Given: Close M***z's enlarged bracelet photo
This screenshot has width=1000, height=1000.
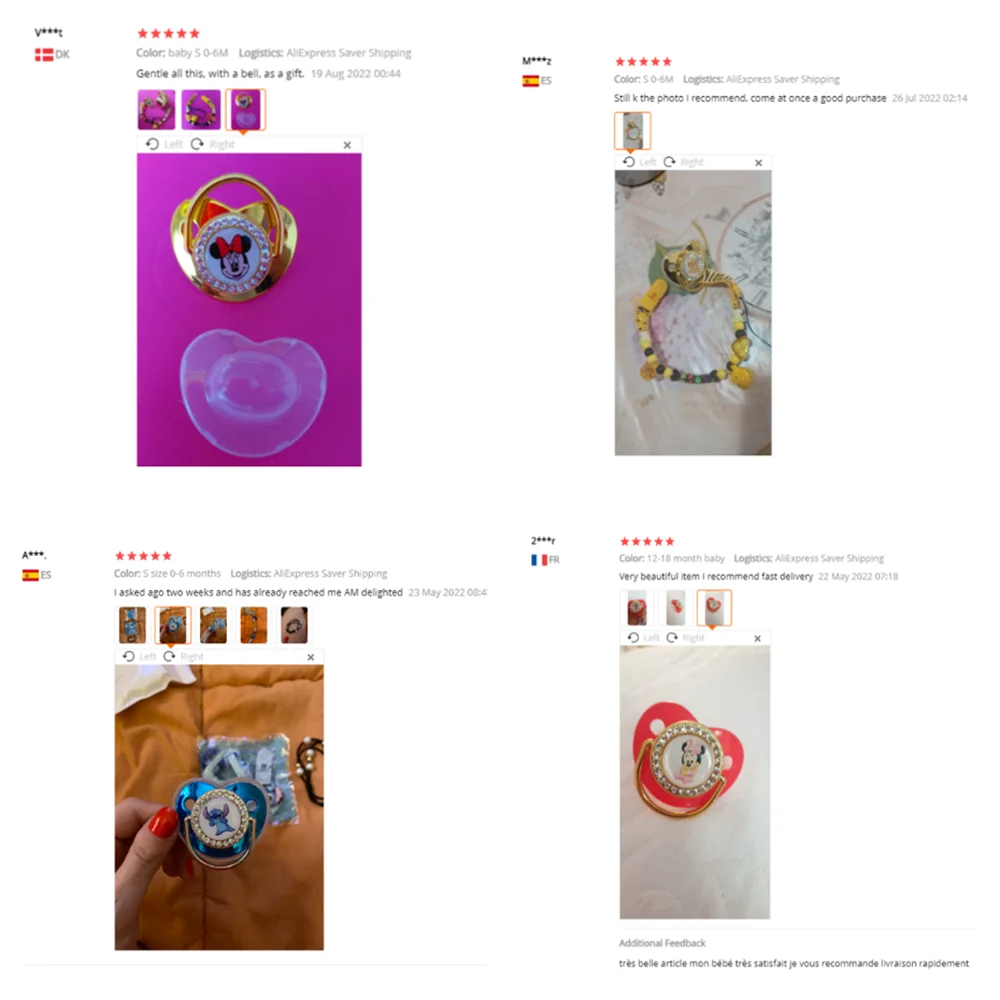Looking at the screenshot, I should (x=758, y=163).
